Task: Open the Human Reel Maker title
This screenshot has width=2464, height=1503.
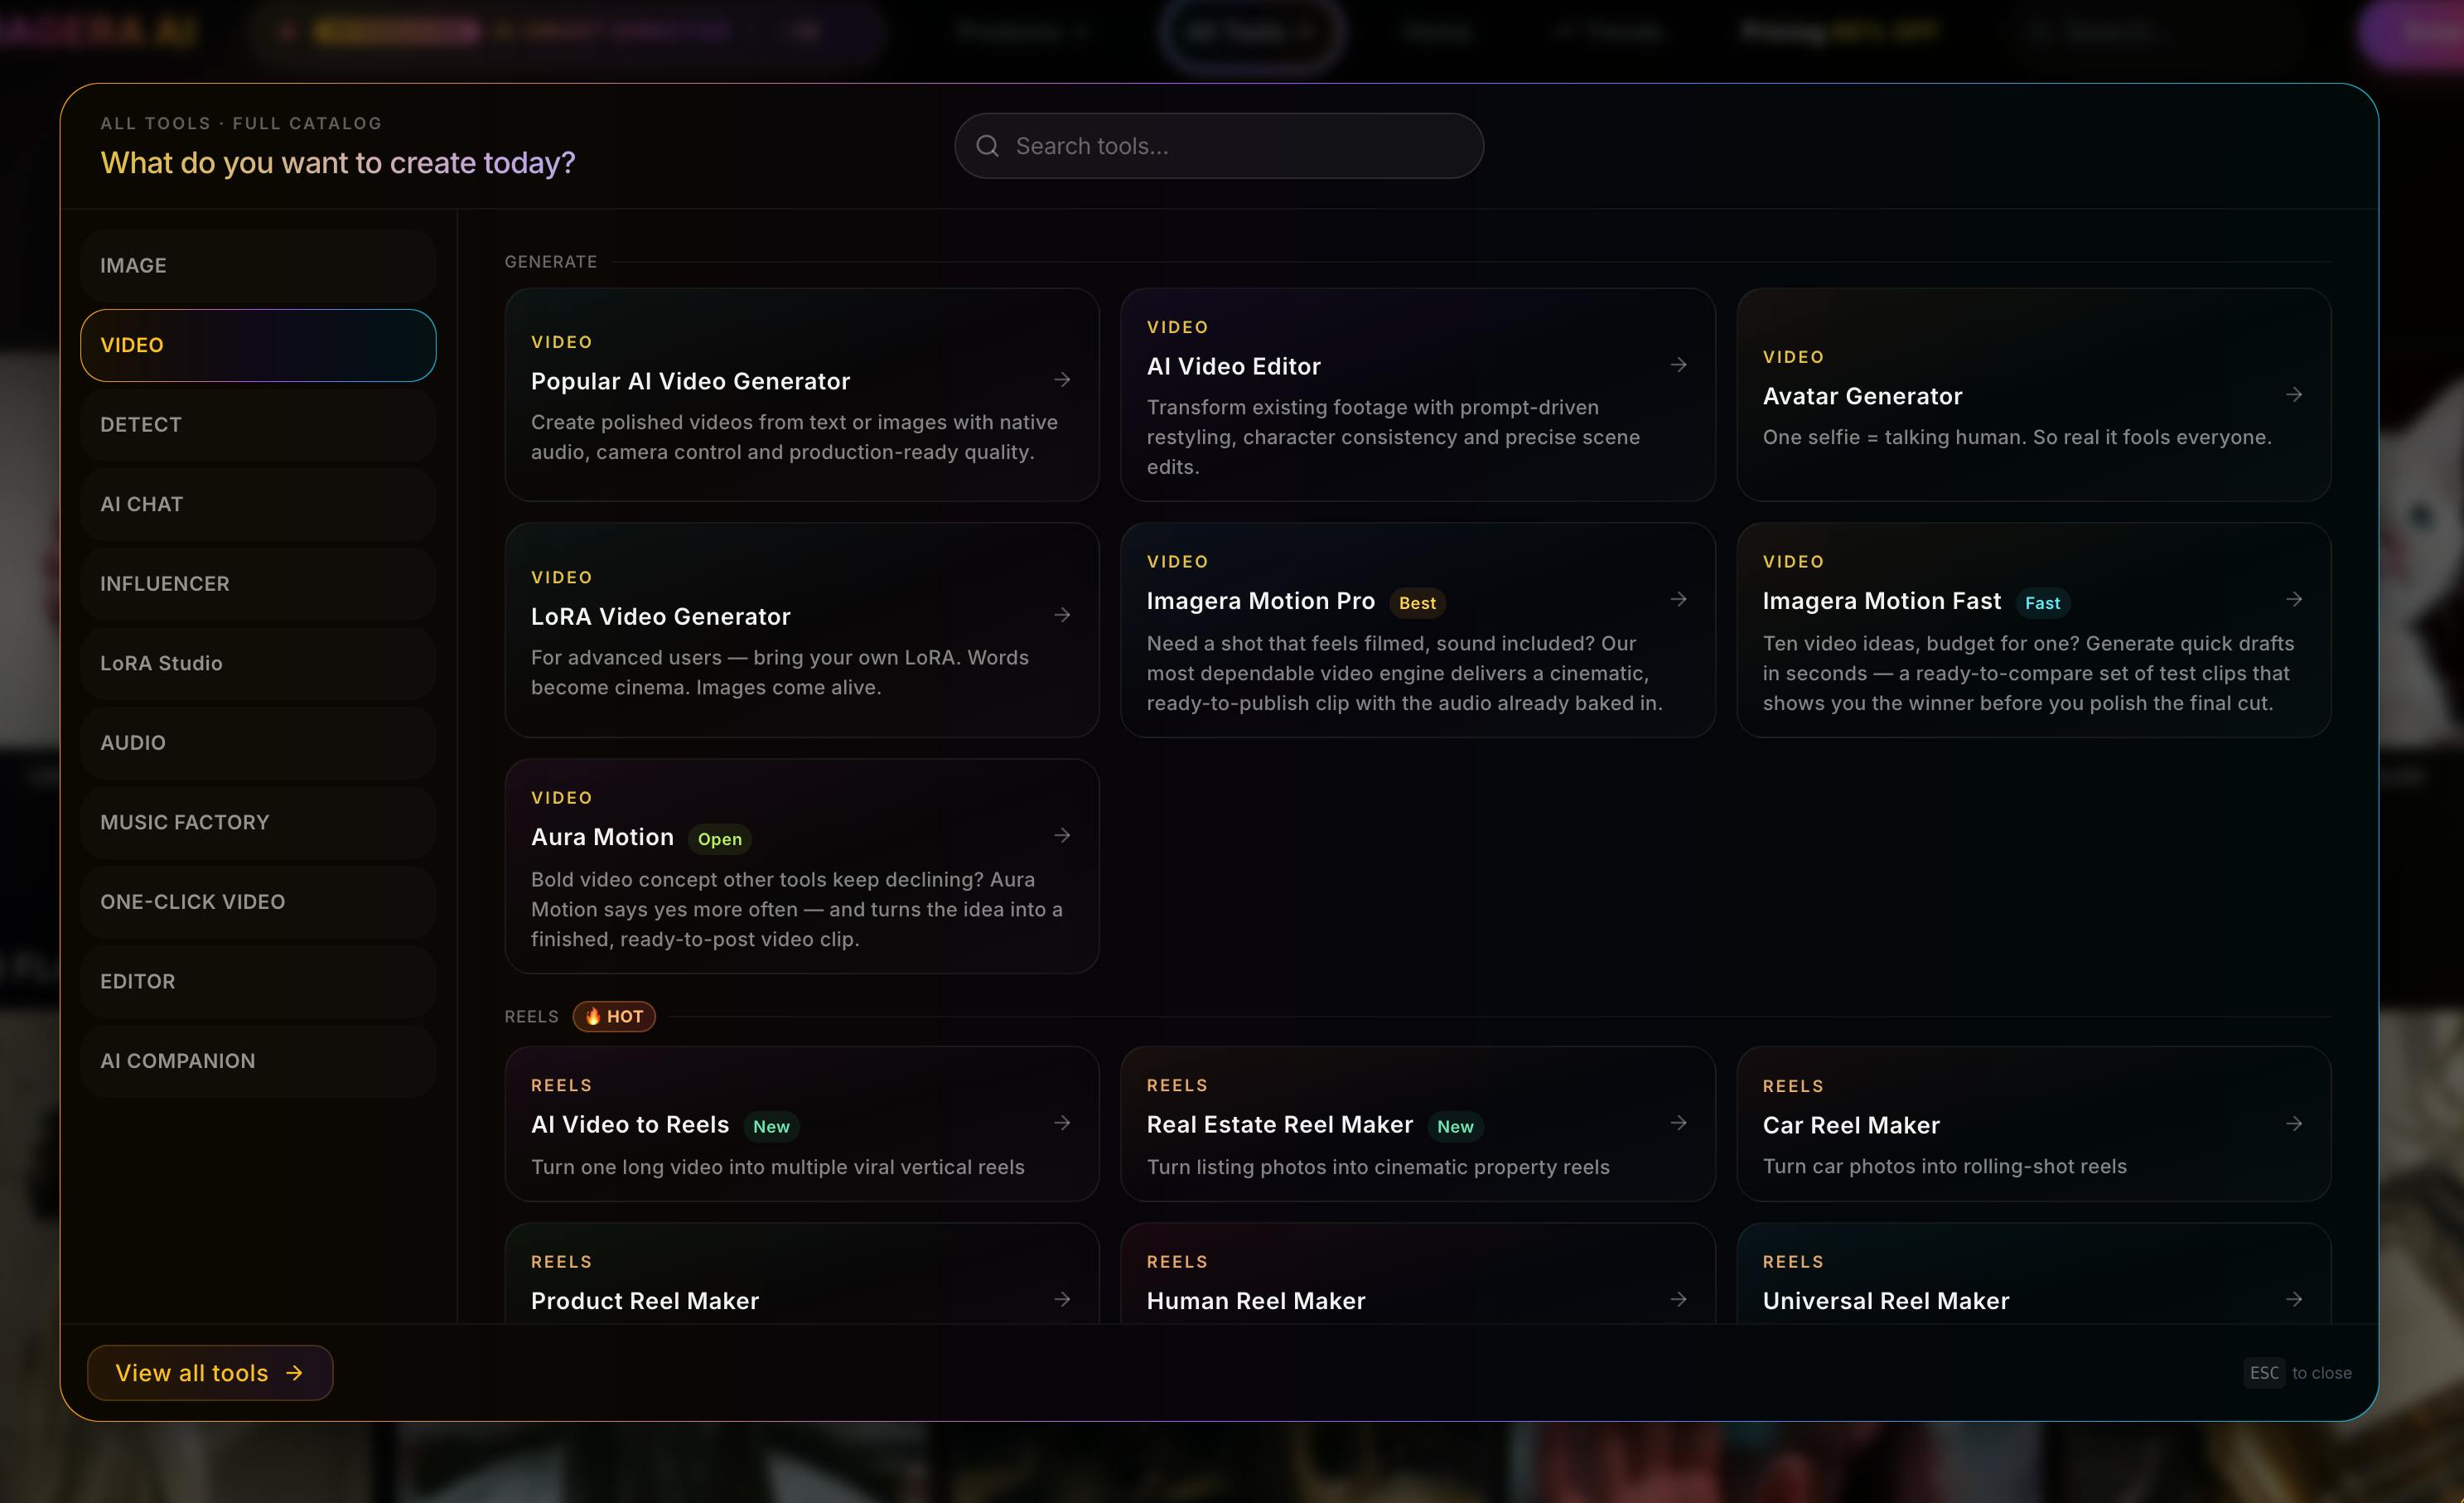Action: [x=1255, y=1300]
